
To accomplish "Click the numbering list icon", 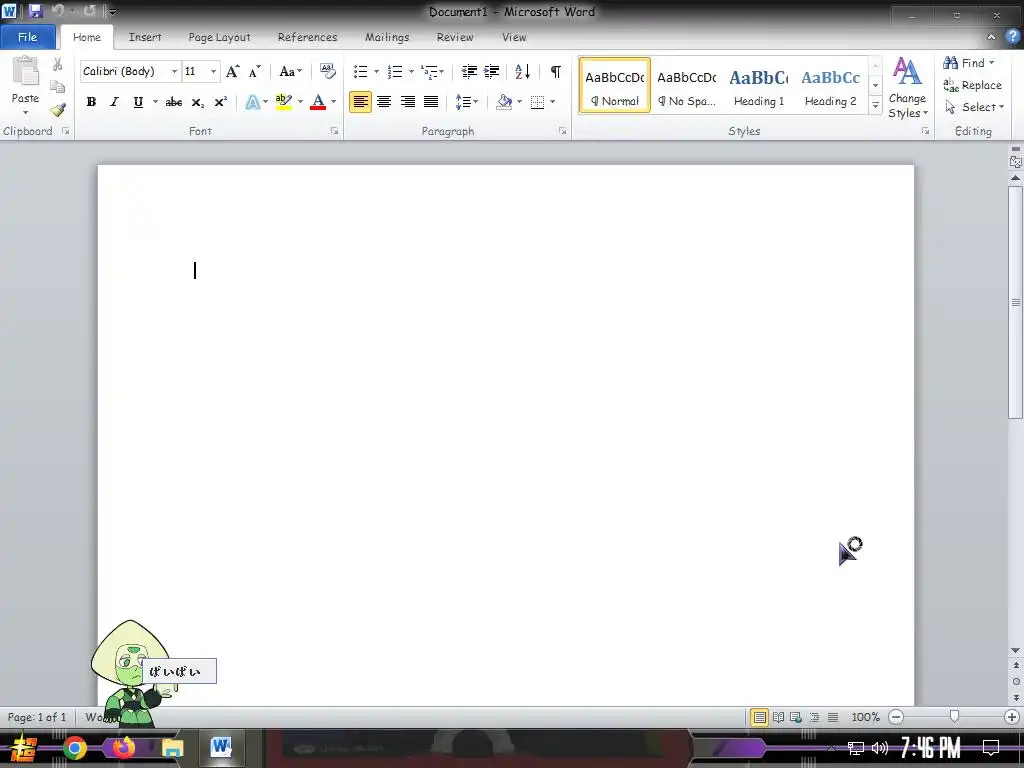I will click(x=394, y=71).
